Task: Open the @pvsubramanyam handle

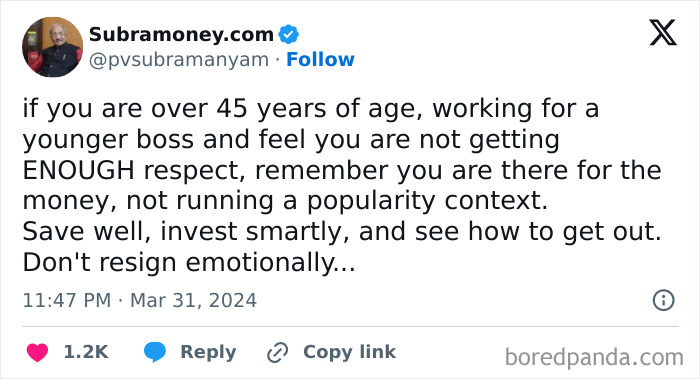Action: tap(179, 60)
